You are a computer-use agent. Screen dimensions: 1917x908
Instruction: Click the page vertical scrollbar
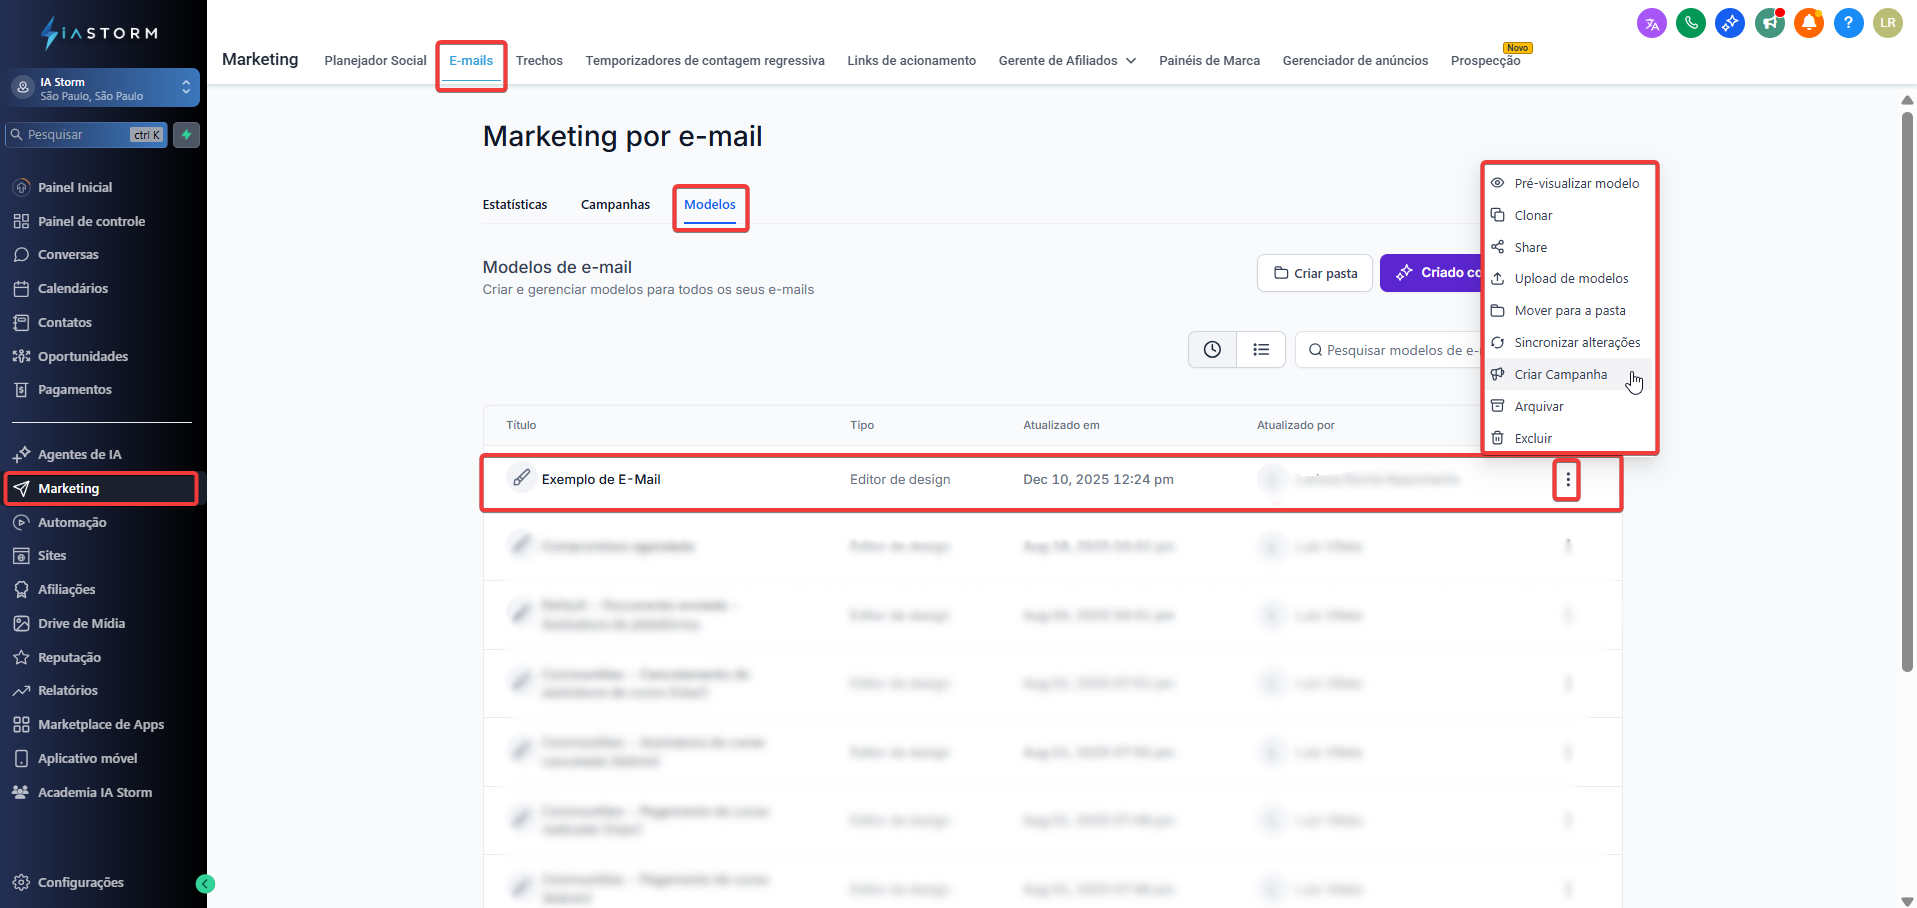pos(1906,390)
